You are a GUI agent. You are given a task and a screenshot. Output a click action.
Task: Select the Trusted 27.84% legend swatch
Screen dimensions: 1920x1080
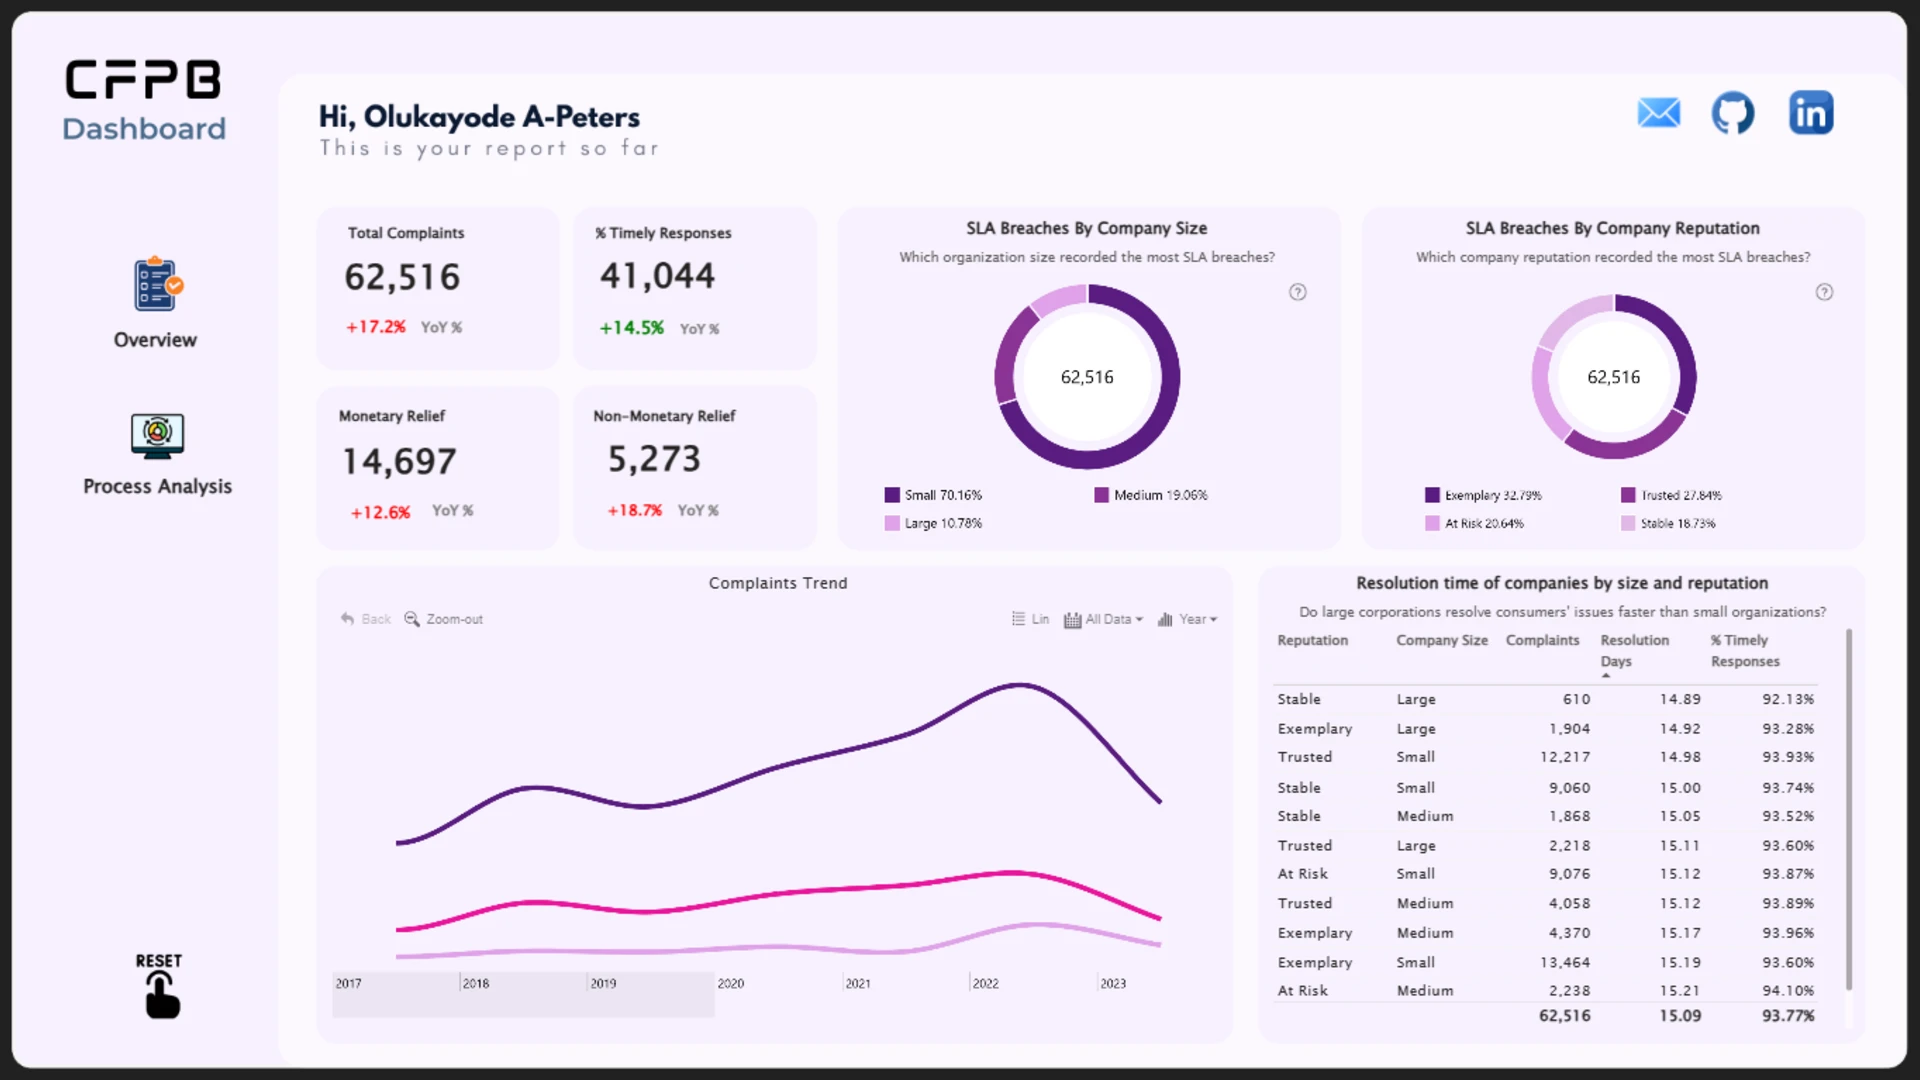tap(1628, 495)
